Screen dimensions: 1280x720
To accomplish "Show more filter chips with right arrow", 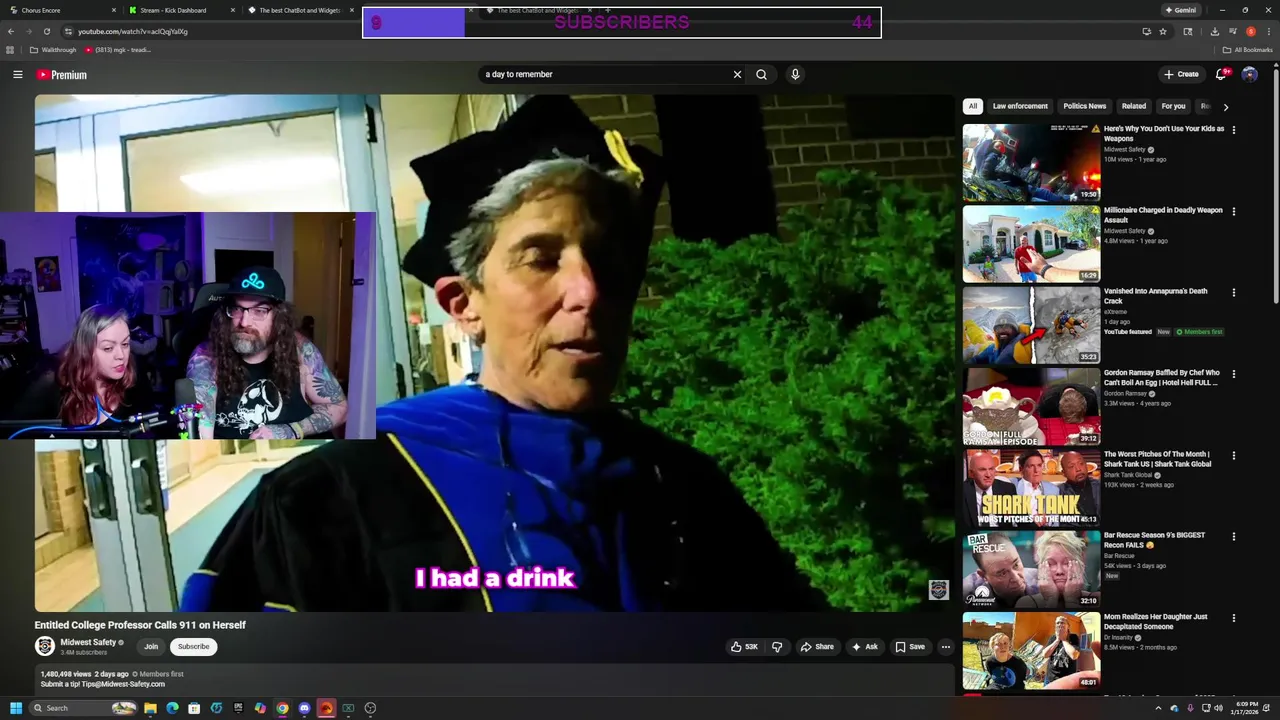I will 1225,107.
